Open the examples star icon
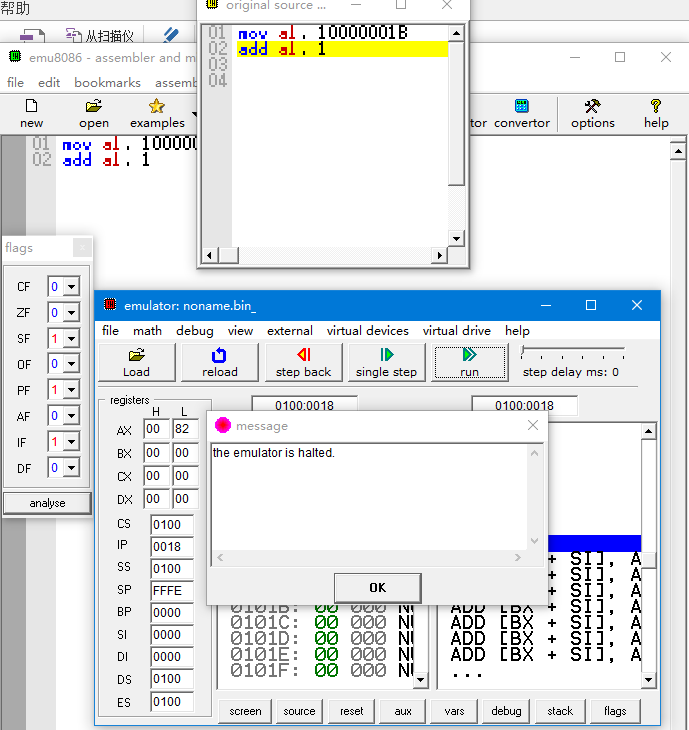689x730 pixels. pyautogui.click(x=157, y=106)
